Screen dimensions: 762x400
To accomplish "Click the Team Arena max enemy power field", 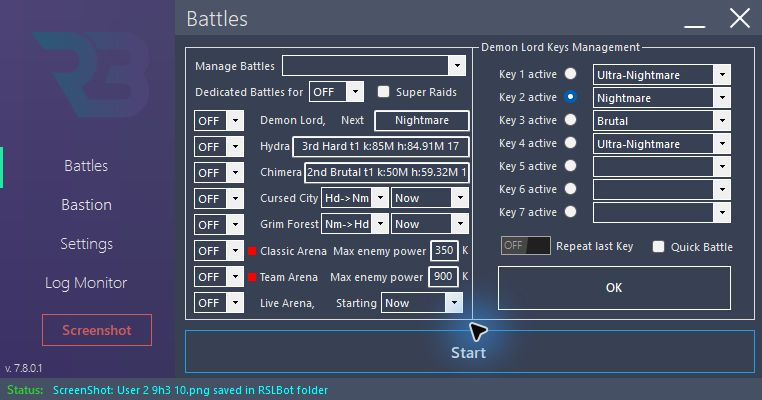I will pyautogui.click(x=443, y=277).
